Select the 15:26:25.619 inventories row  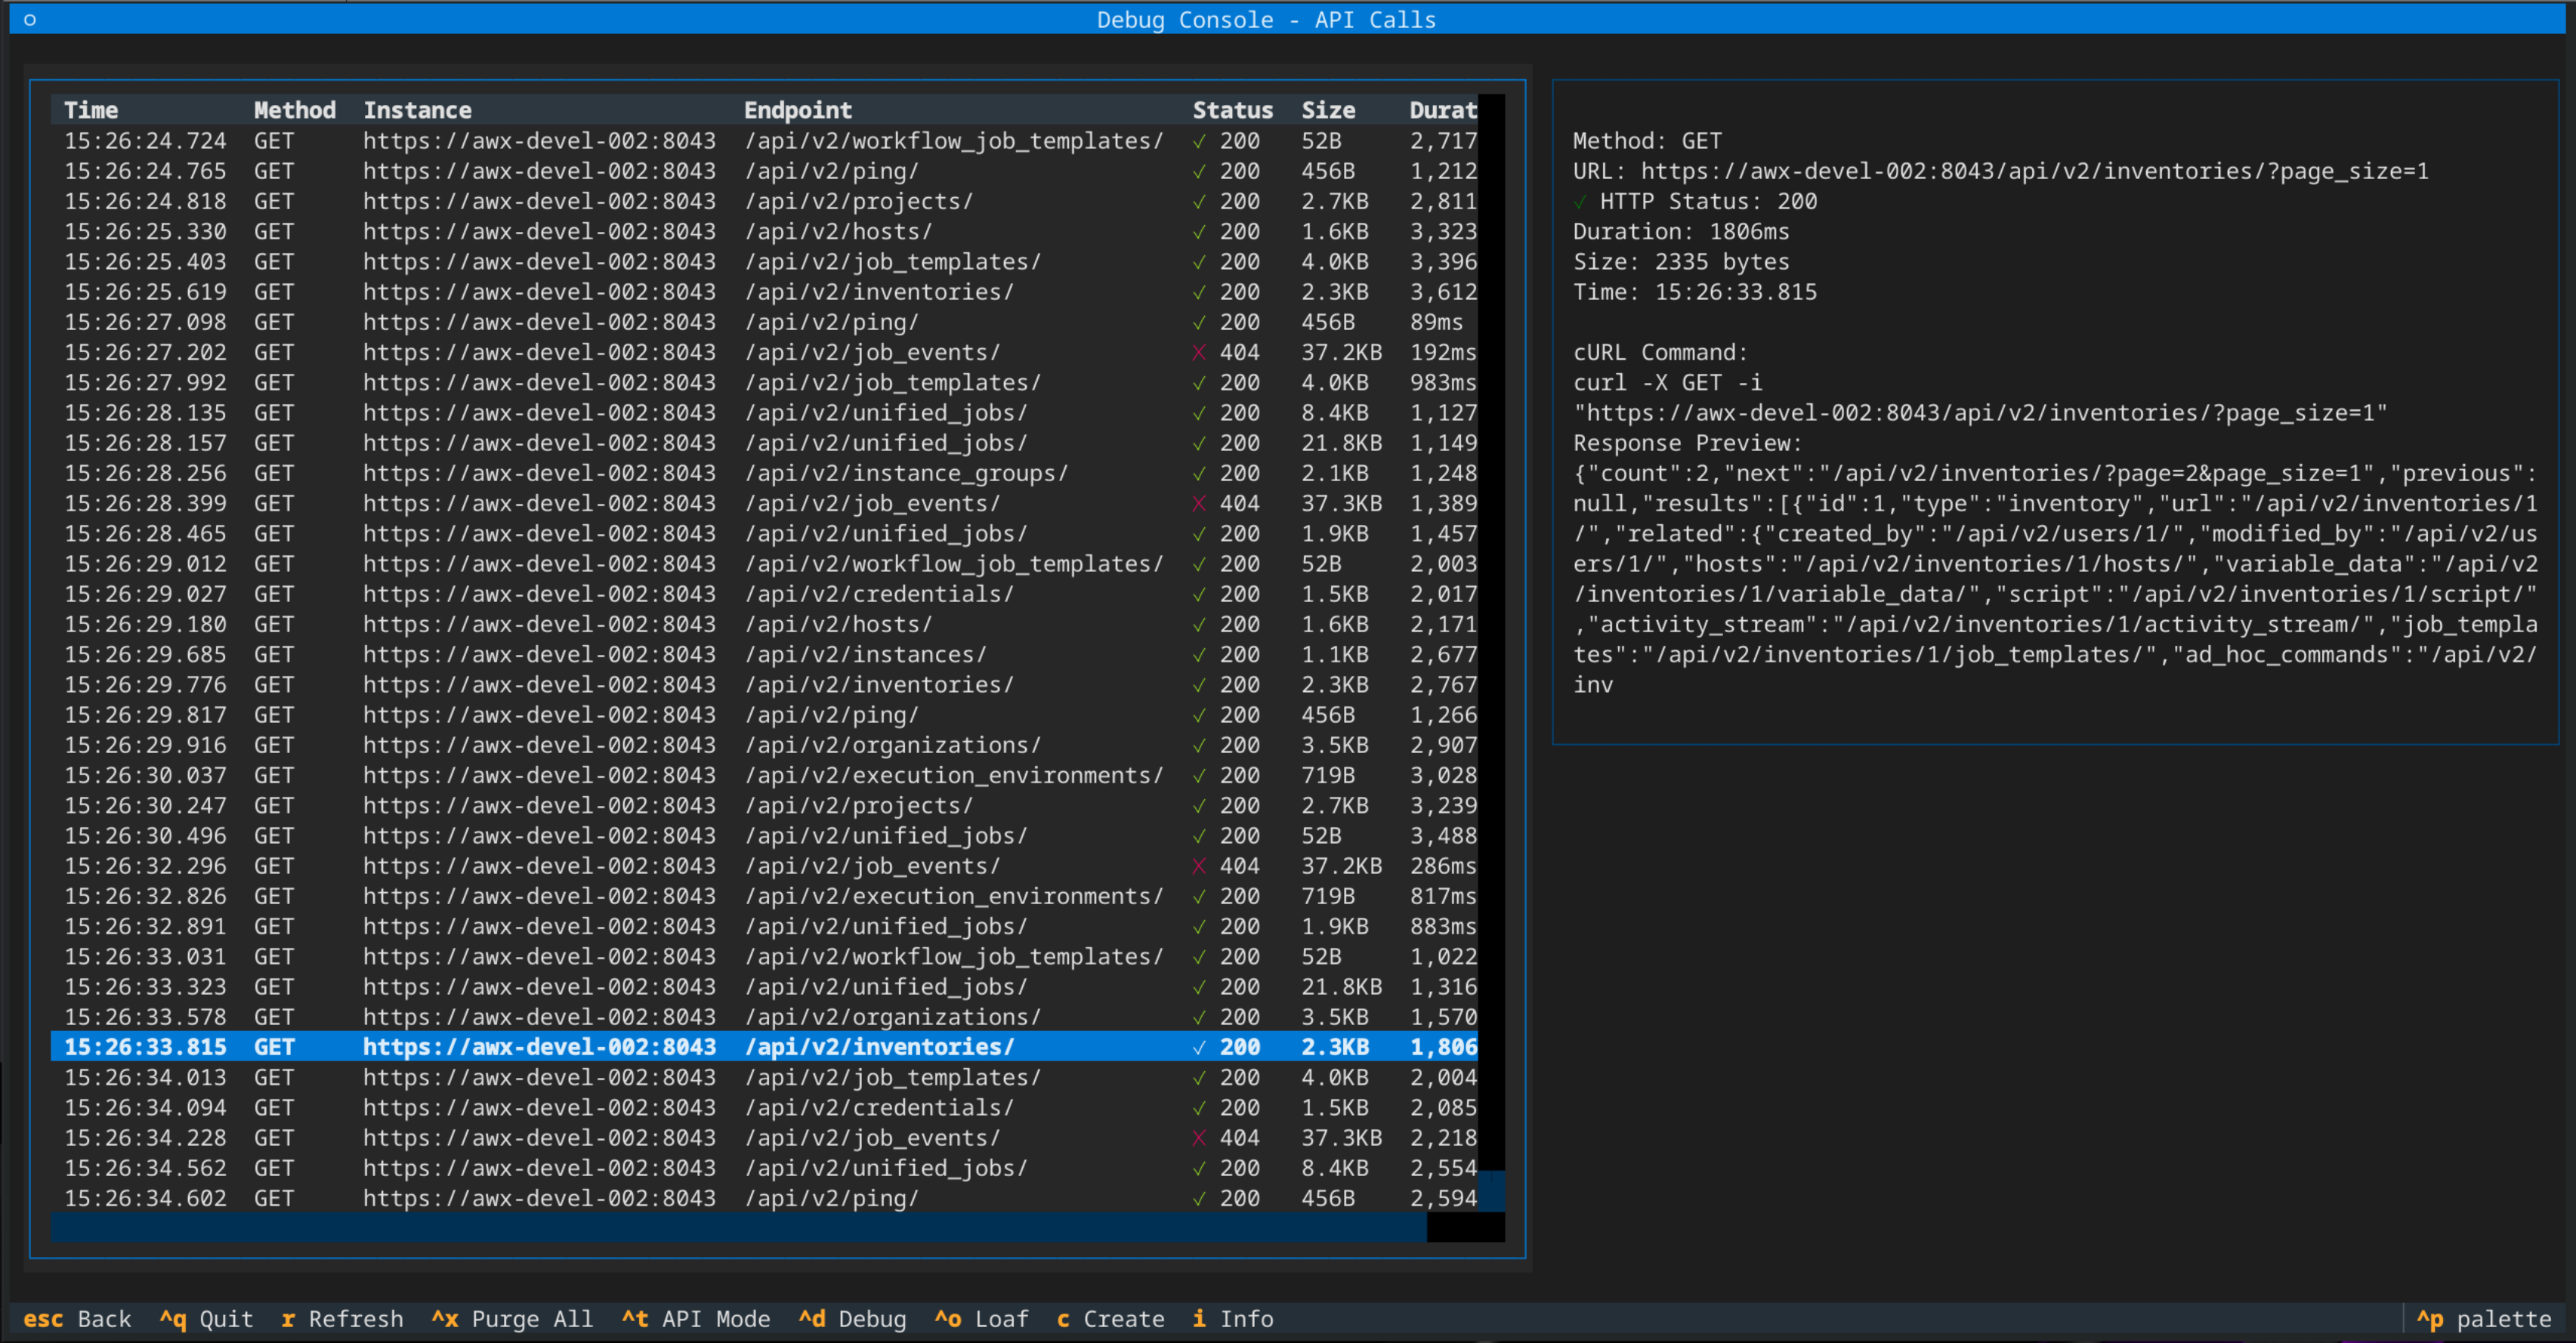point(764,292)
